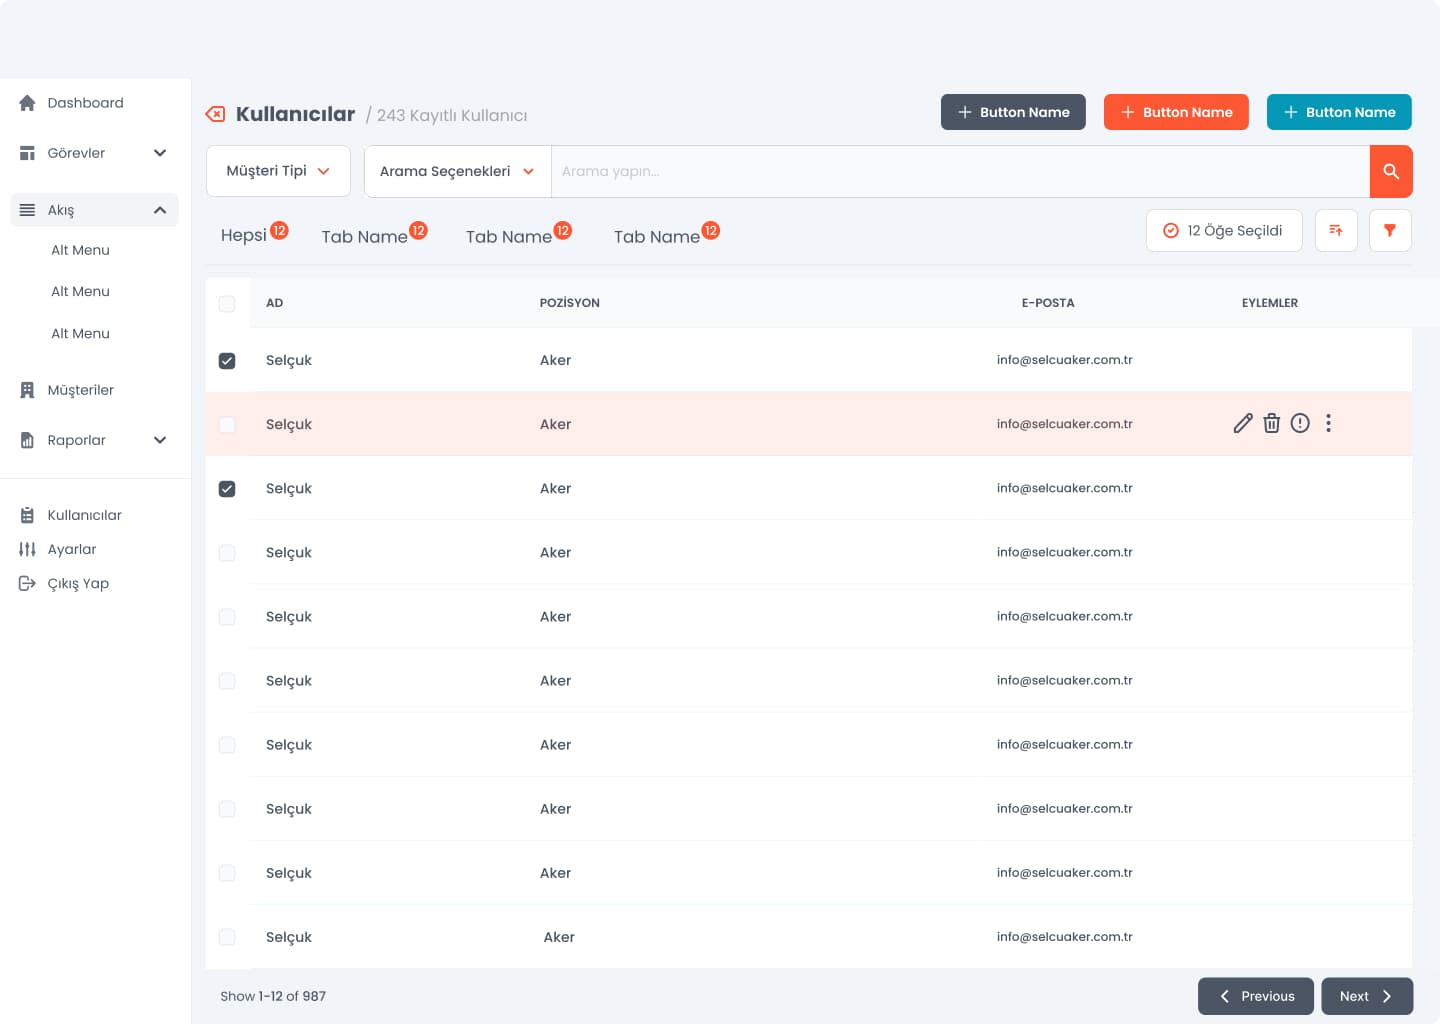Viewport: 1440px width, 1024px height.
Task: Click the check circle icon in 12 Öğe Seçildi
Action: [1171, 231]
